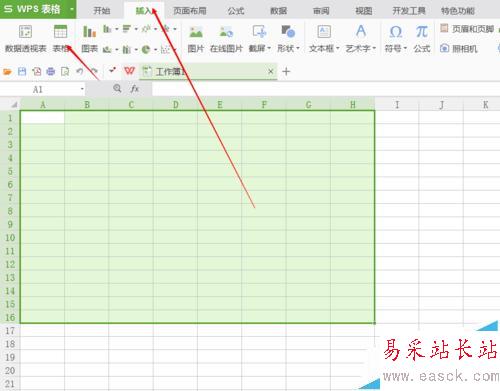Viewport: 500px width, 391px height.
Task: Click the 公式 pi equation icon
Action: coord(422,32)
